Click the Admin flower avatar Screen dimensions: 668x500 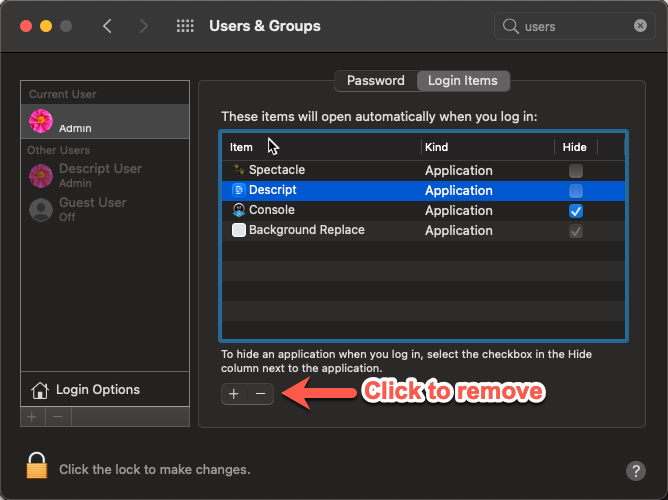point(41,121)
